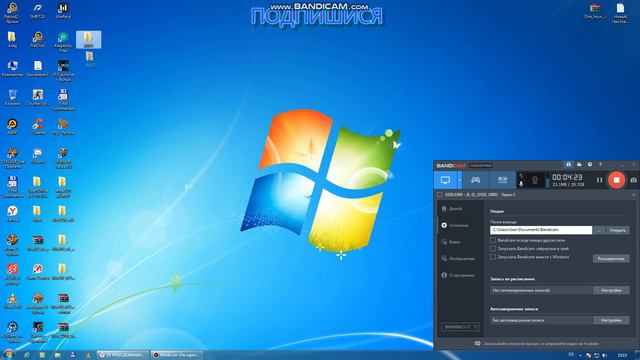Select the CCleaner desktop shortcut
This screenshot has height=360, width=640.
click(38, 127)
